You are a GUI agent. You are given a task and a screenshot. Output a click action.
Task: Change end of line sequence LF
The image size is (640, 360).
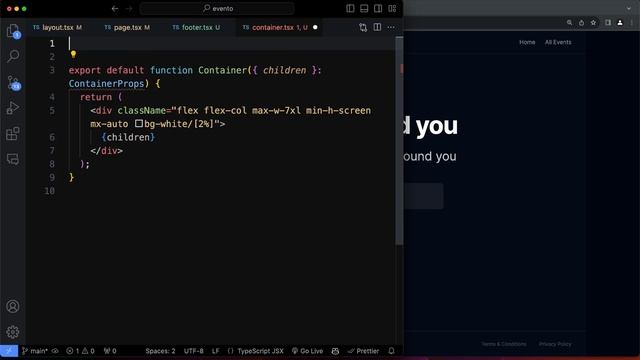(216, 351)
